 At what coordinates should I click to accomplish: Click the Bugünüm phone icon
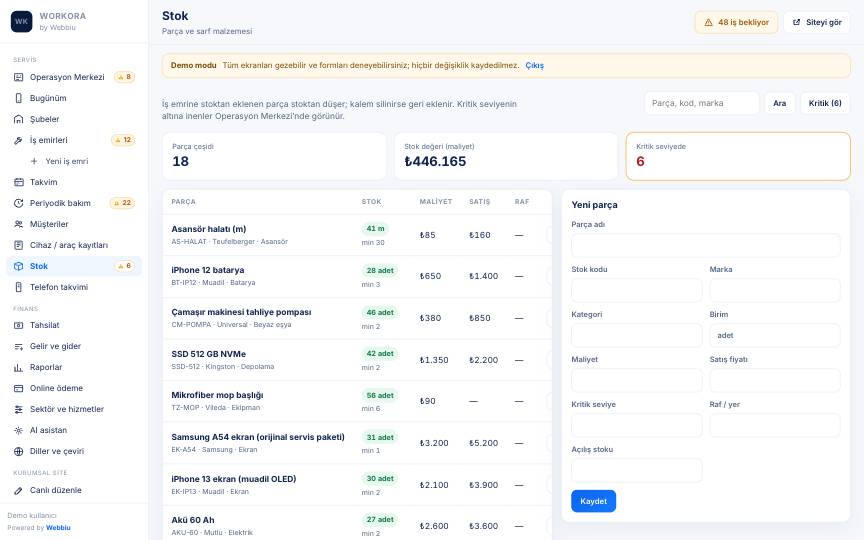(x=18, y=98)
